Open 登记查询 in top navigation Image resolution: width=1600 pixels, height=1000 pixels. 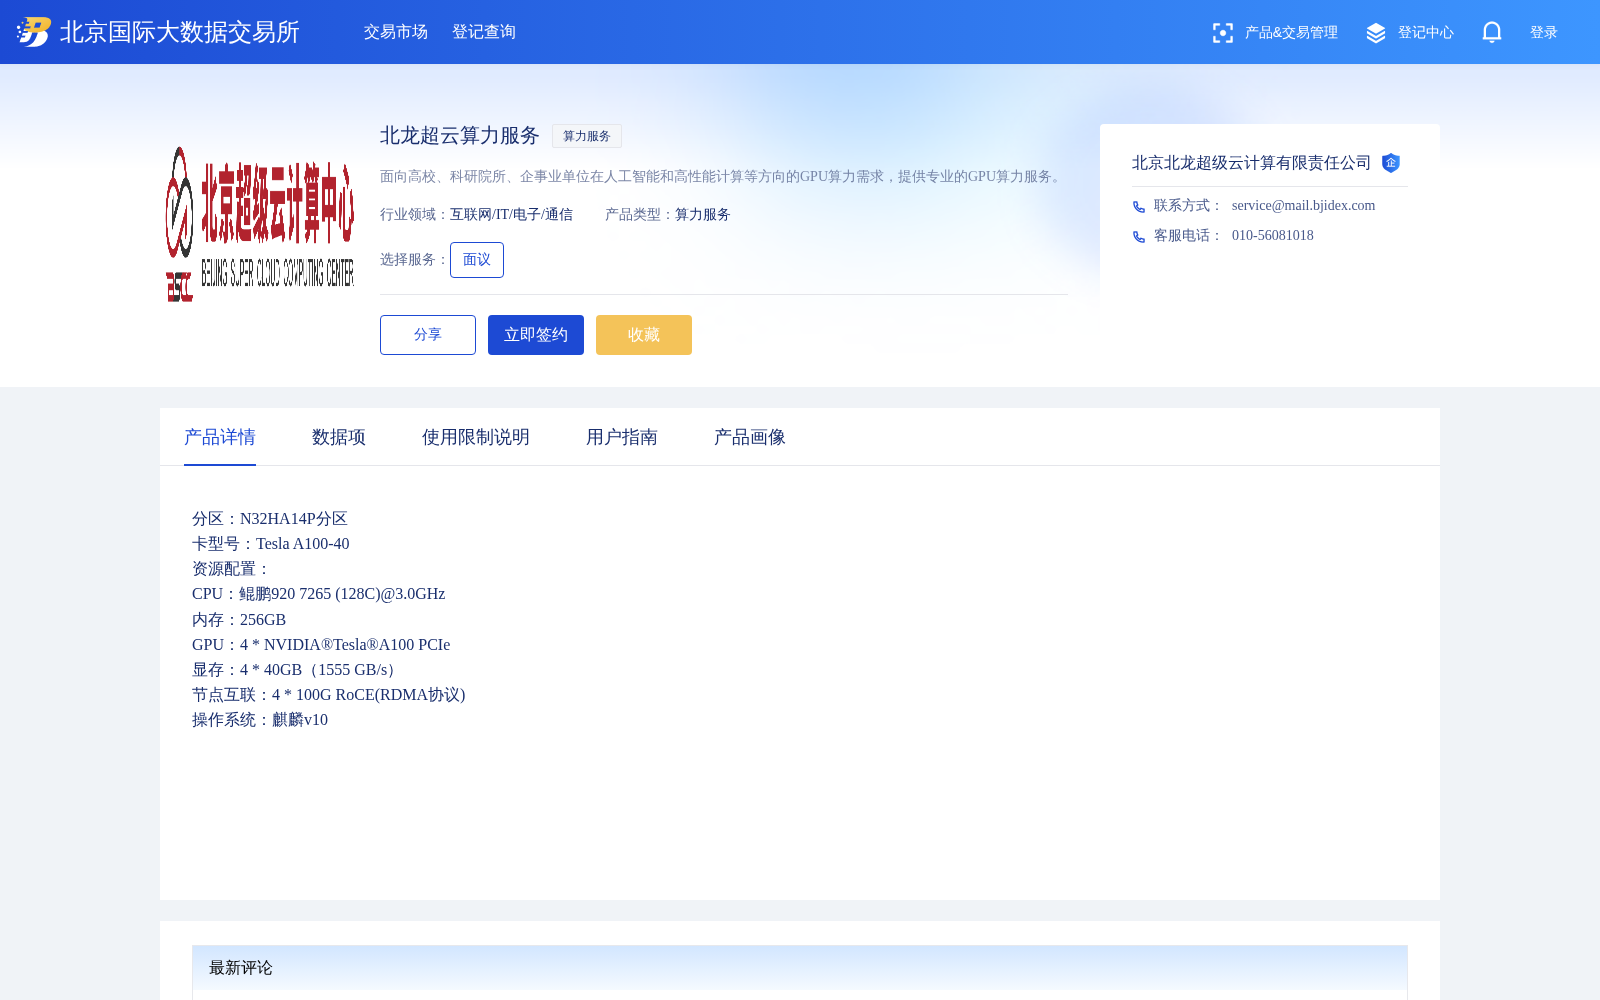click(x=484, y=32)
